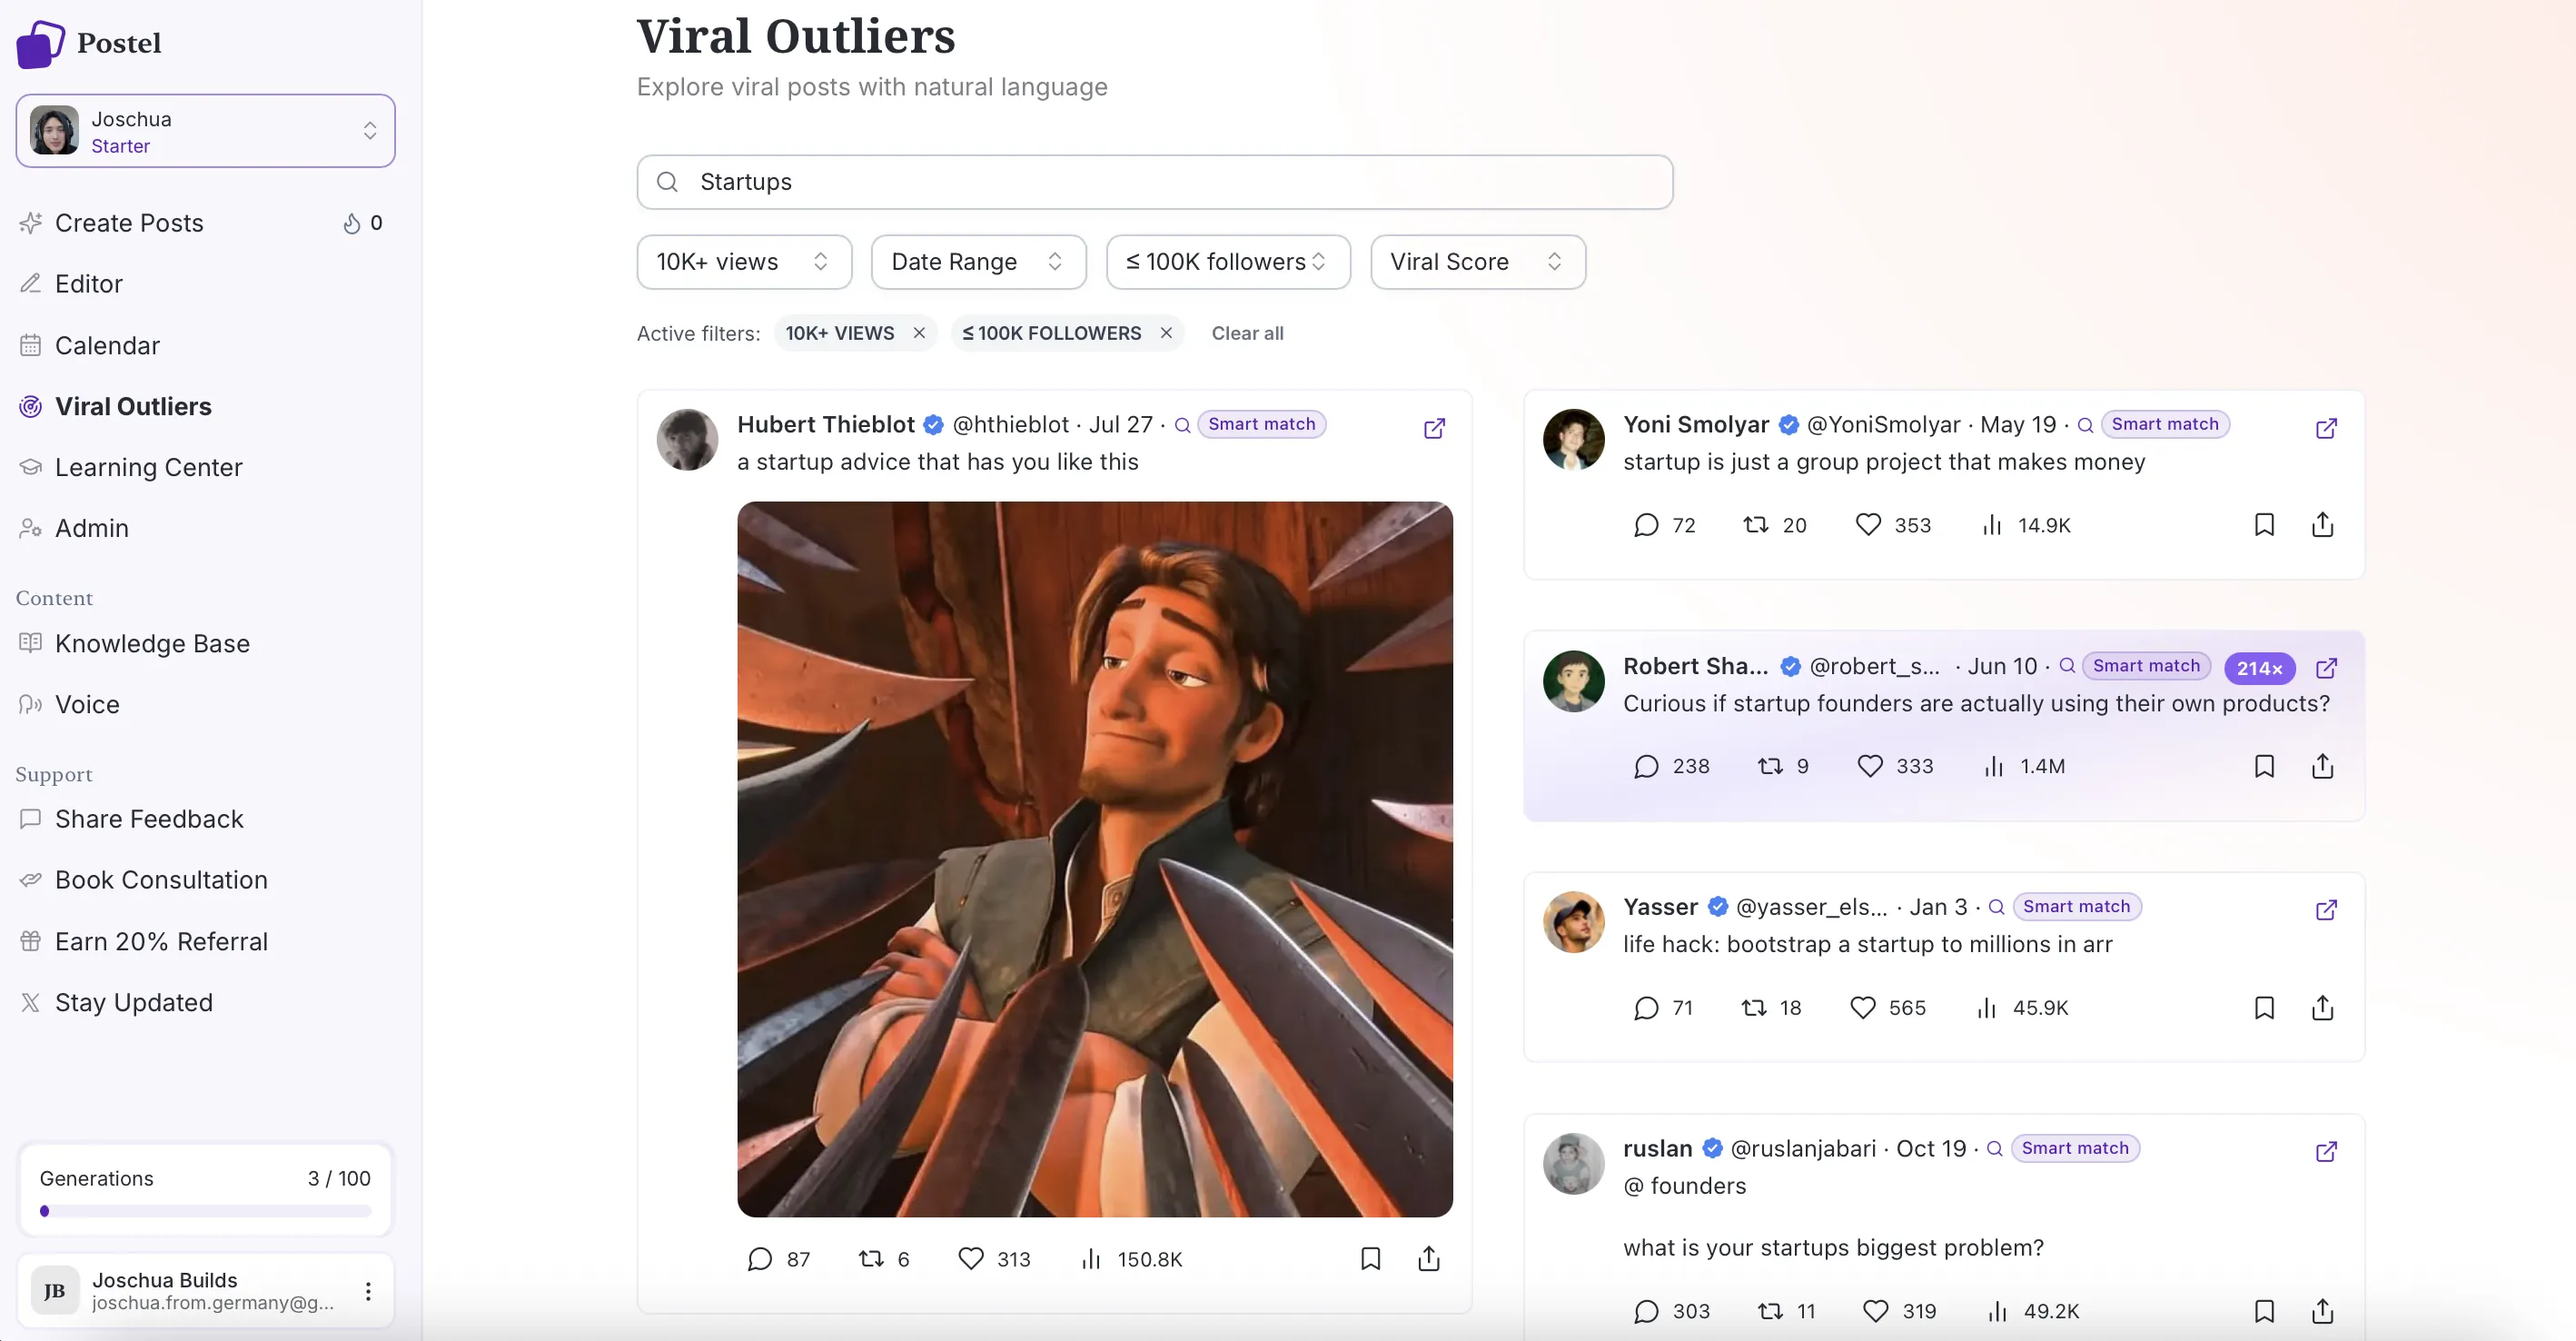Switch to the Viral Outliers section
This screenshot has width=2576, height=1341.
pyautogui.click(x=133, y=406)
